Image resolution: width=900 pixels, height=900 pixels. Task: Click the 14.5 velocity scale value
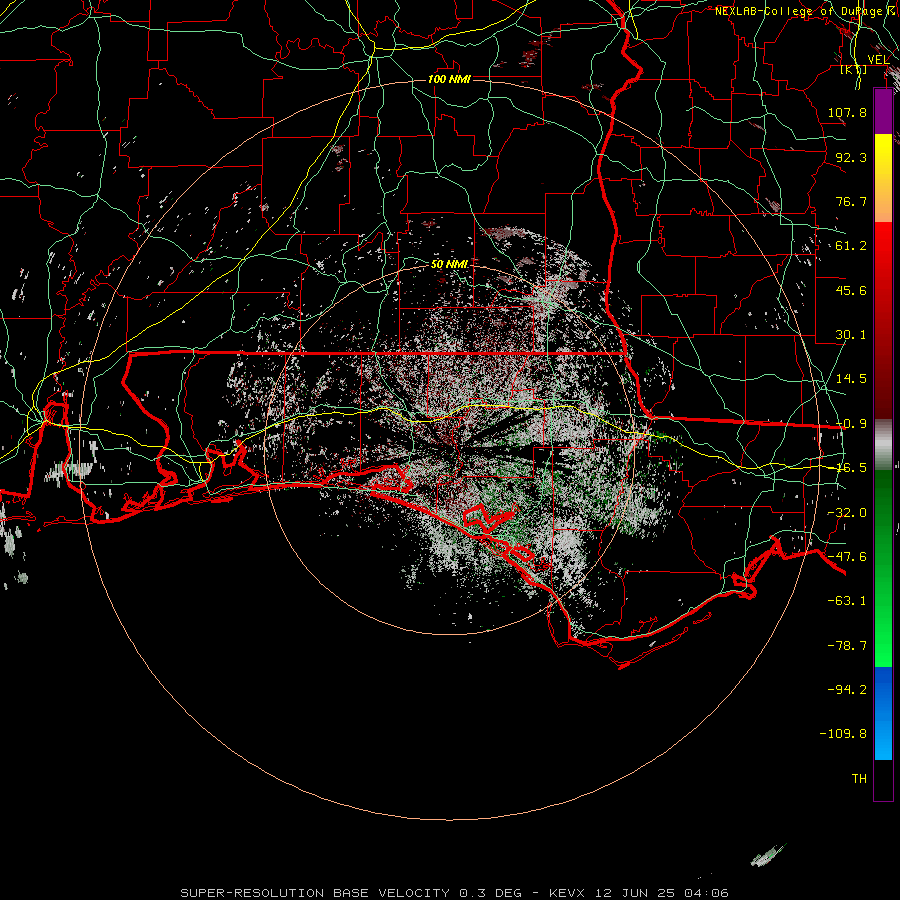[x=851, y=379]
